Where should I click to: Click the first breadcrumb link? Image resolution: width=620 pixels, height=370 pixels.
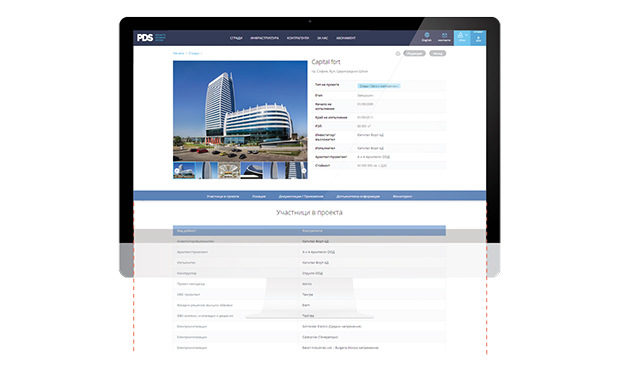point(179,53)
